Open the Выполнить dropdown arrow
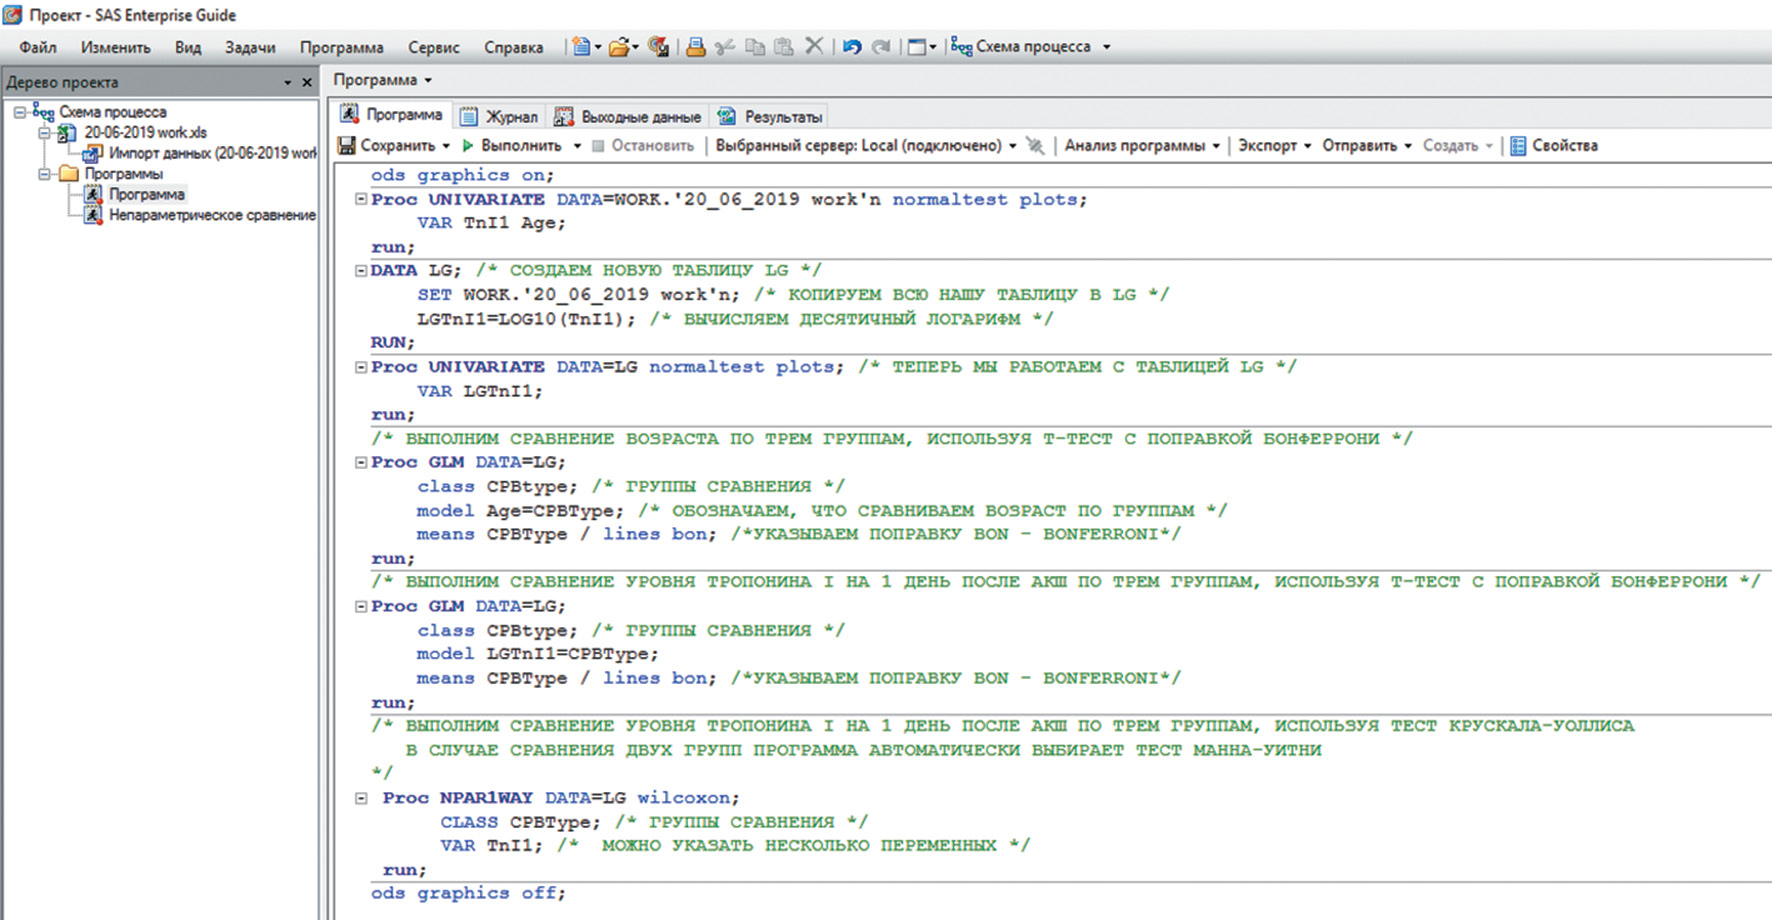Viewport: 1772px width, 920px height. coord(577,146)
